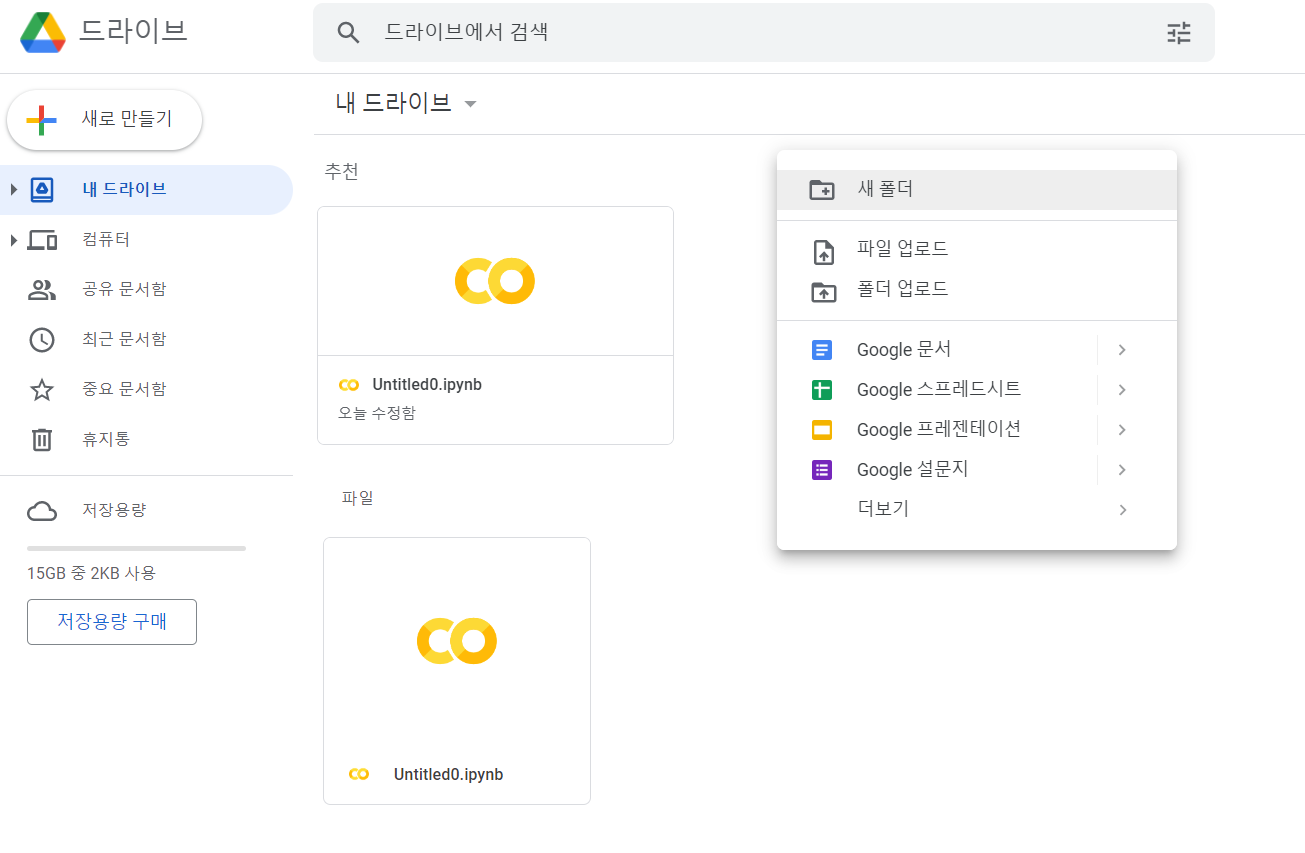Click the 공유 문서함 people icon
This screenshot has height=853, width=1305.
[42, 290]
